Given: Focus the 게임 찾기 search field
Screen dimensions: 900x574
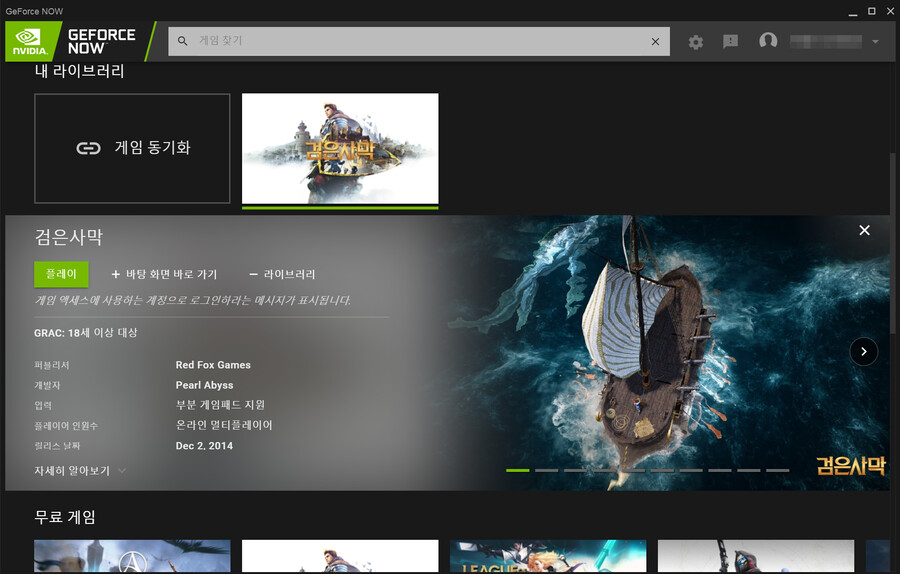Looking at the screenshot, I should click(418, 41).
